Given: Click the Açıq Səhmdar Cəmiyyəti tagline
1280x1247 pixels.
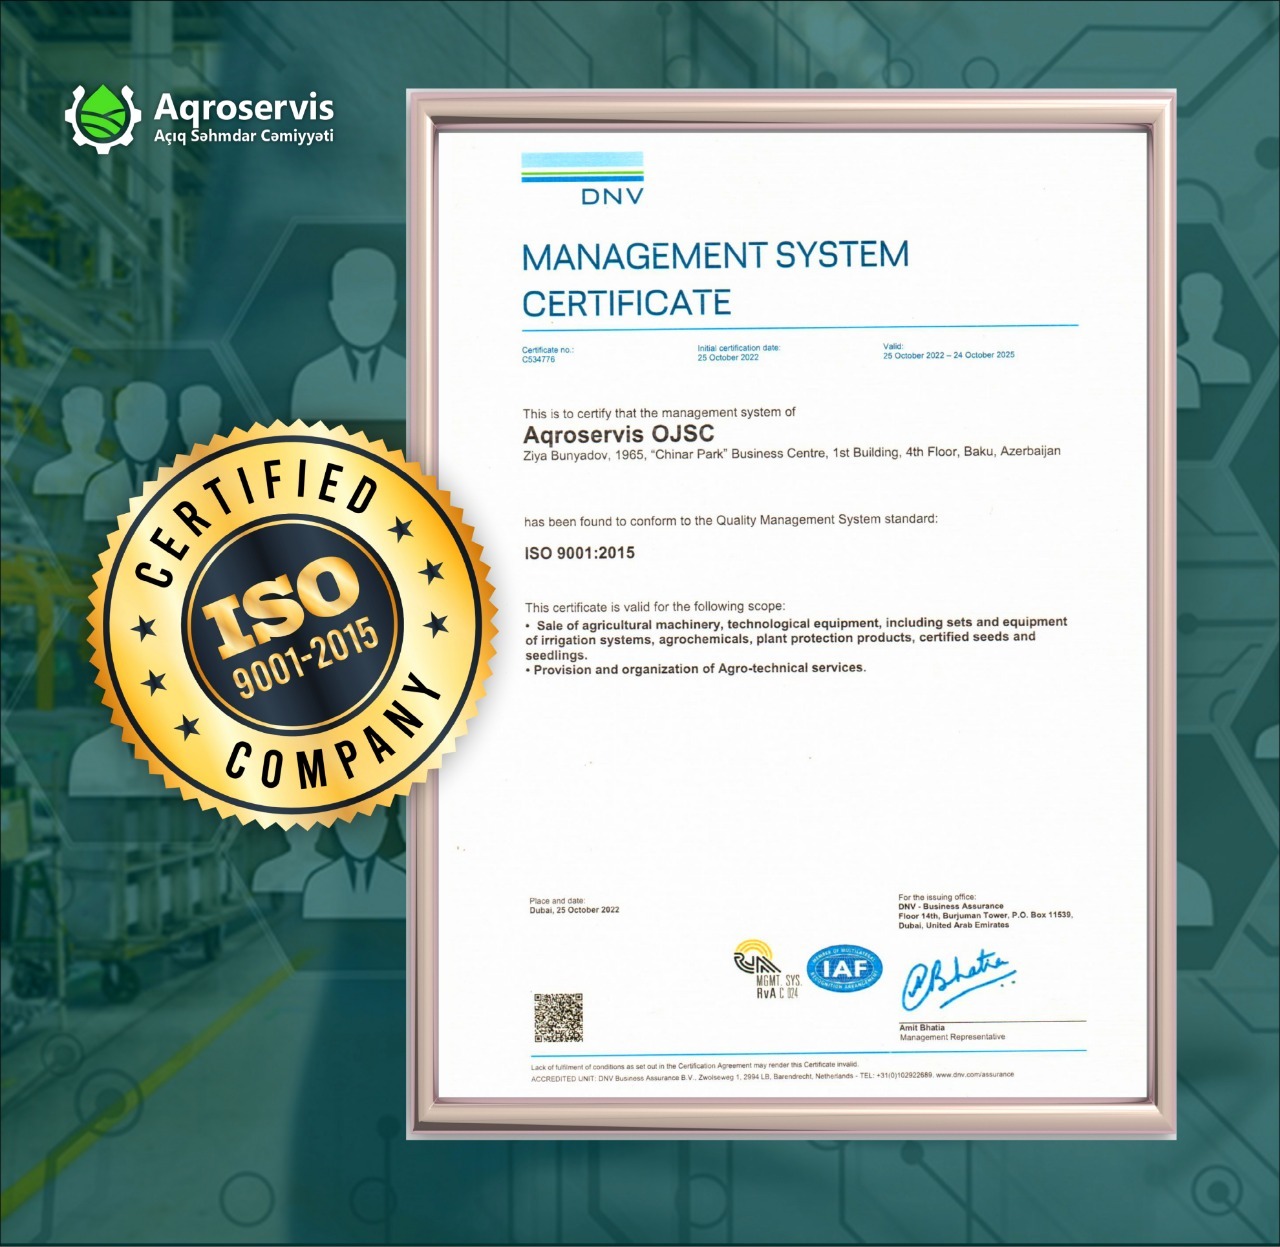Looking at the screenshot, I should click(244, 137).
